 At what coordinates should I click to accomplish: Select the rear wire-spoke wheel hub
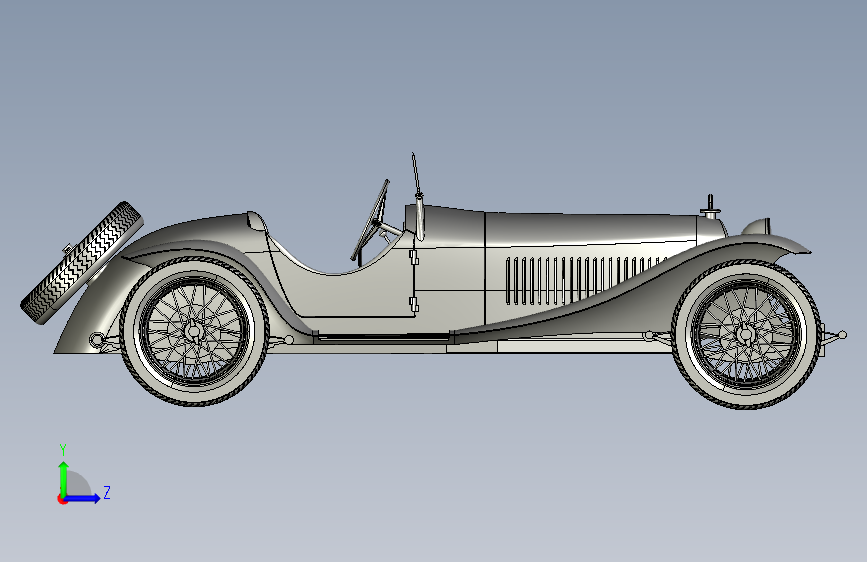pyautogui.click(x=194, y=331)
